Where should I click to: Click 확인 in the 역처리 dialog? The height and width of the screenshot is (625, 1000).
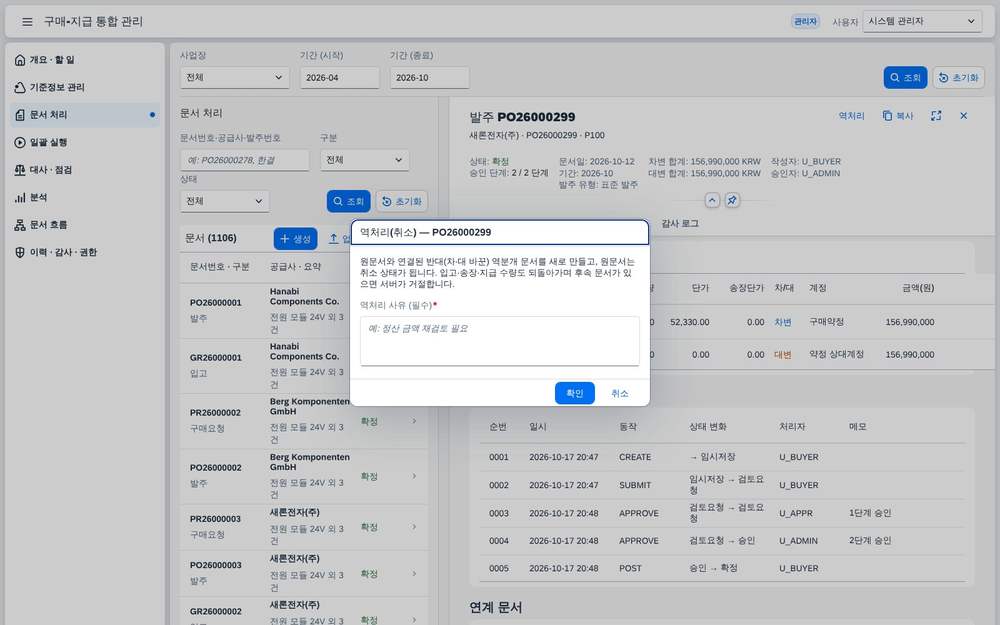click(575, 393)
